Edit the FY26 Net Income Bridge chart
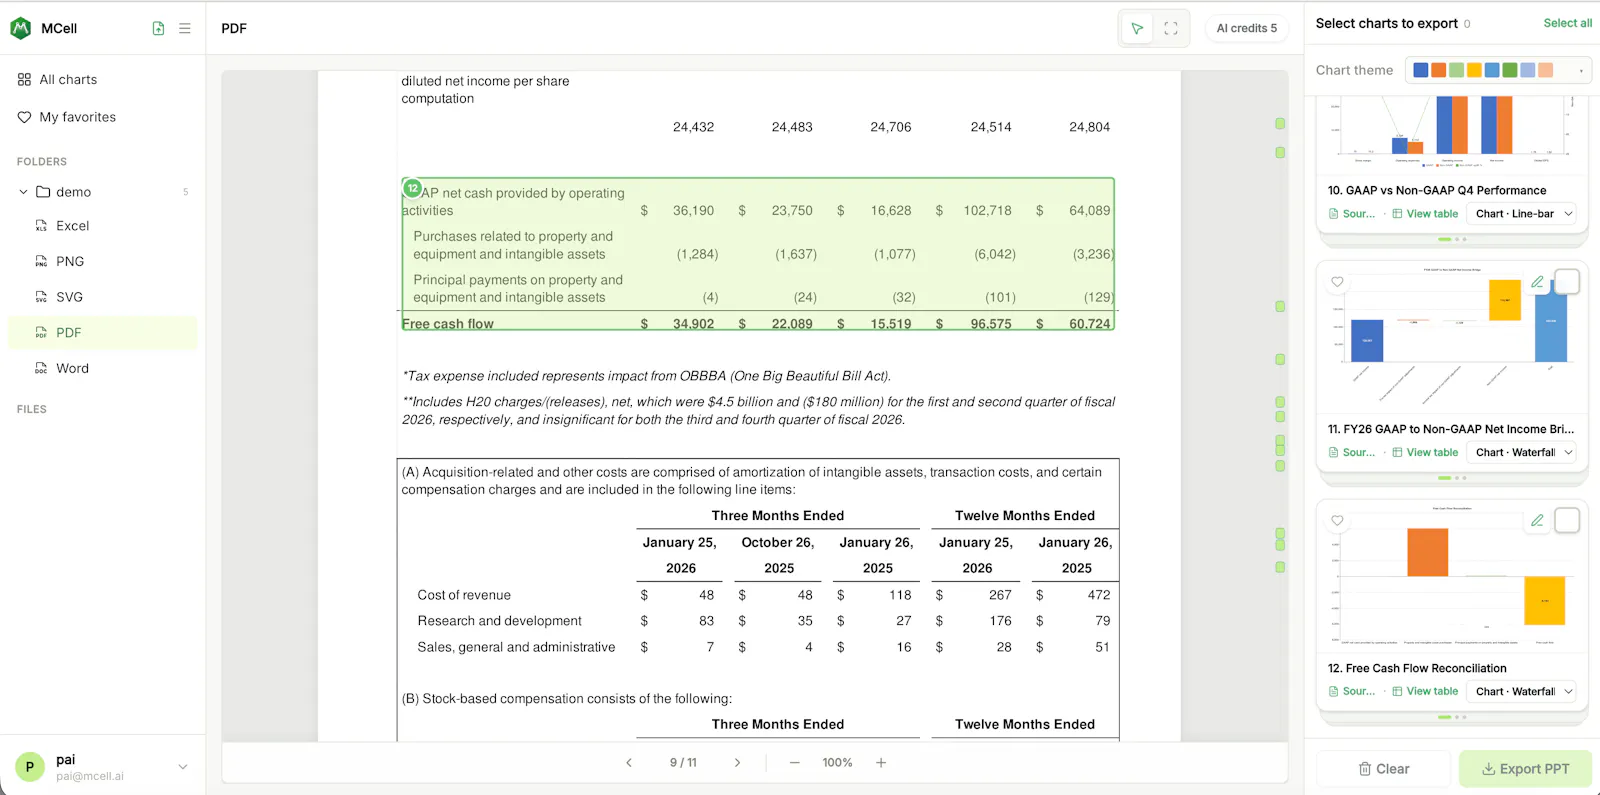 click(x=1537, y=282)
